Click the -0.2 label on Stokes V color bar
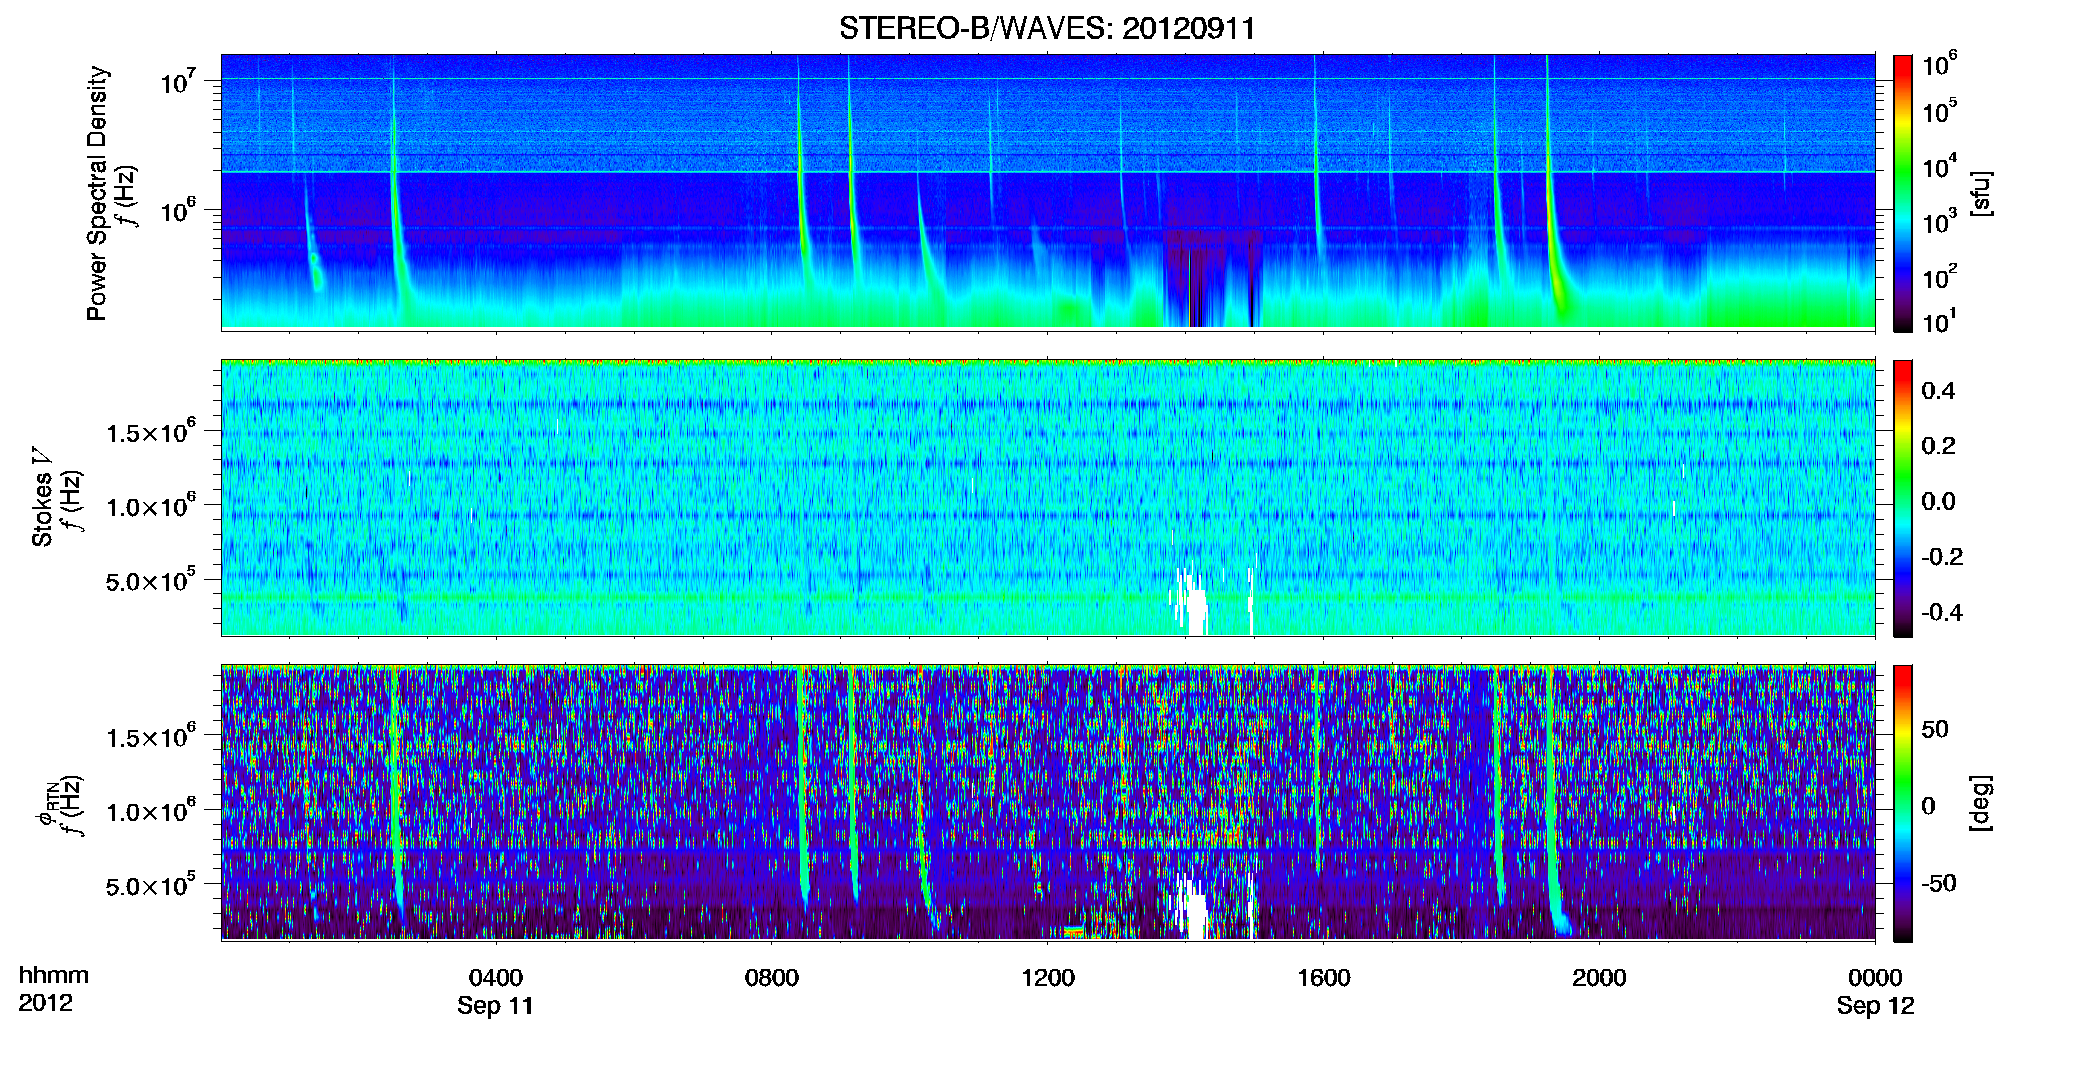2096x1080 pixels. (x=1942, y=557)
